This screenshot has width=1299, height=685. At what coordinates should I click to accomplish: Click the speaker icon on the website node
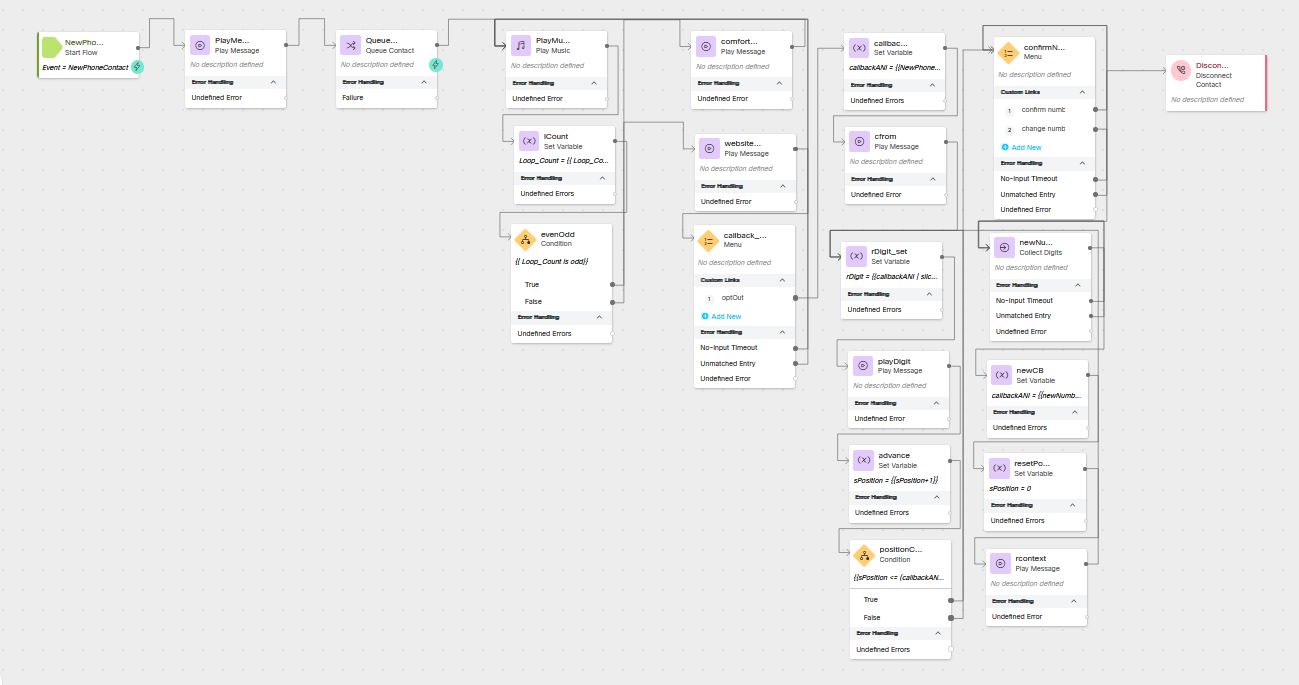[709, 148]
